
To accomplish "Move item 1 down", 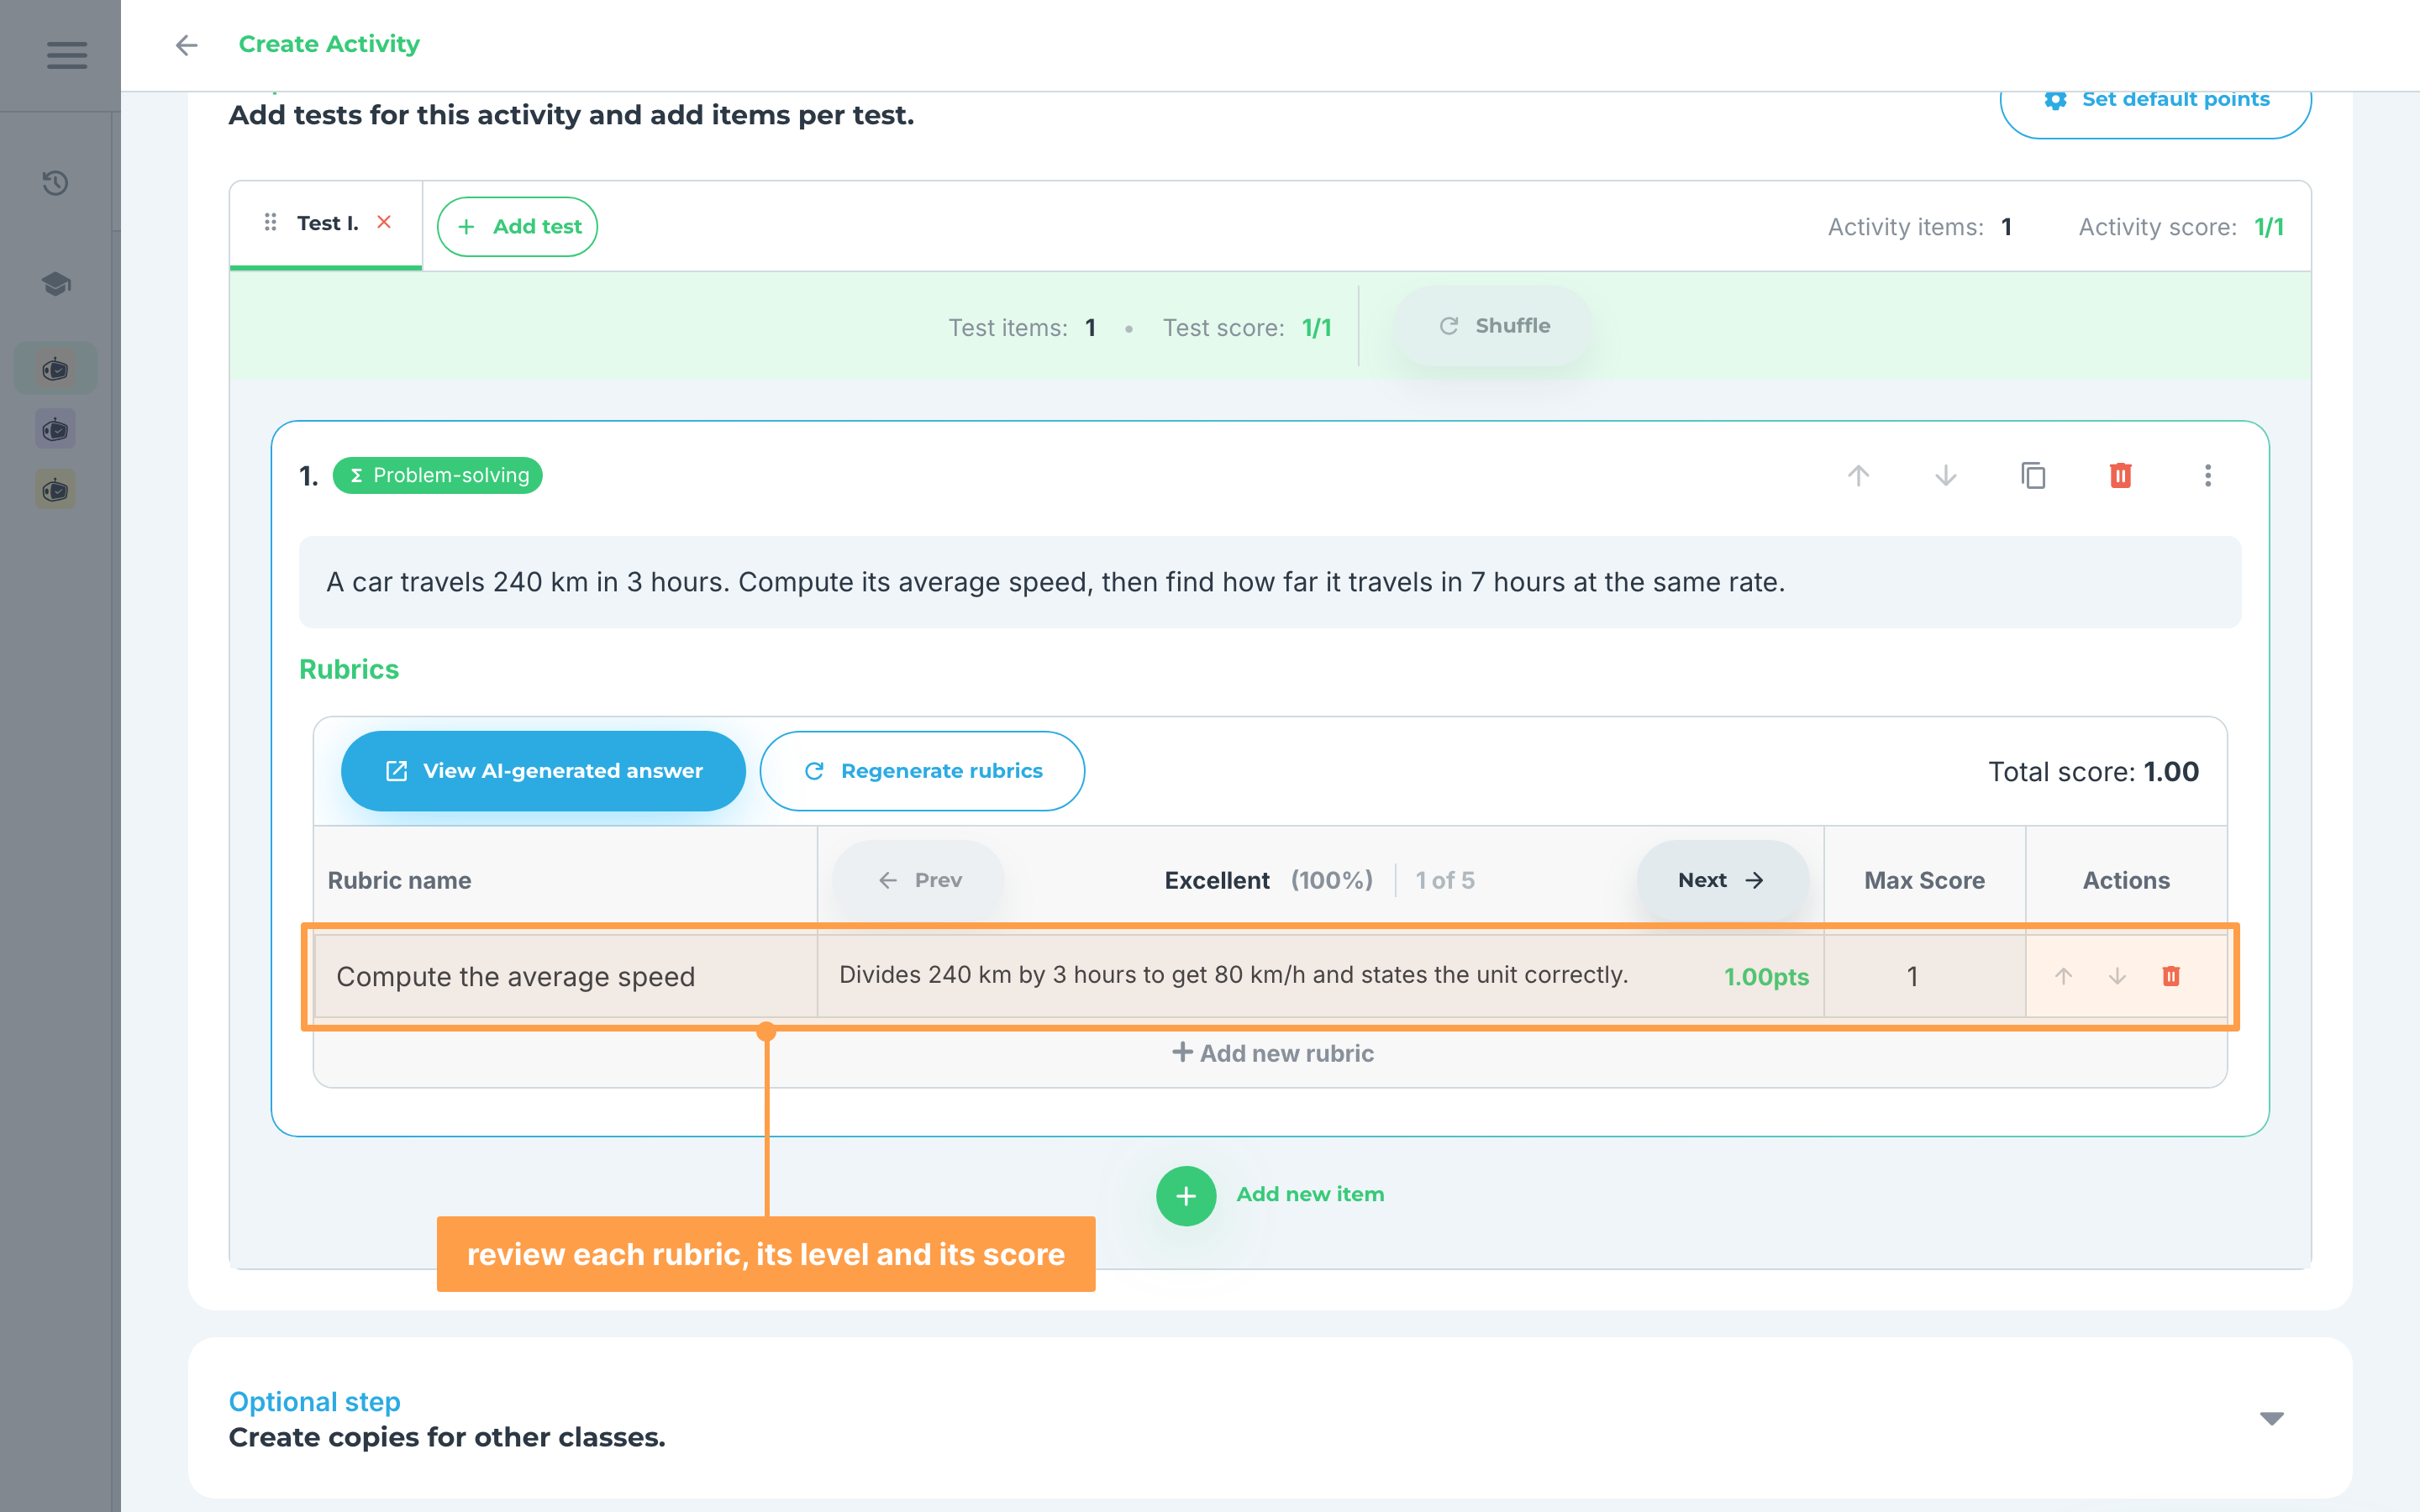I will [1945, 475].
